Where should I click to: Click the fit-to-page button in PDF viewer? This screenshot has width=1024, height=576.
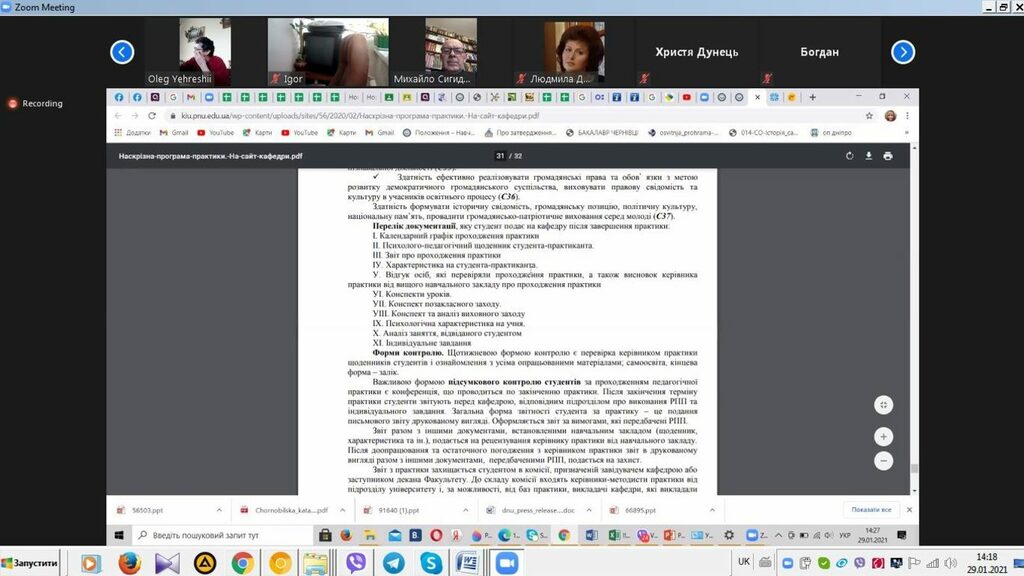pos(883,405)
